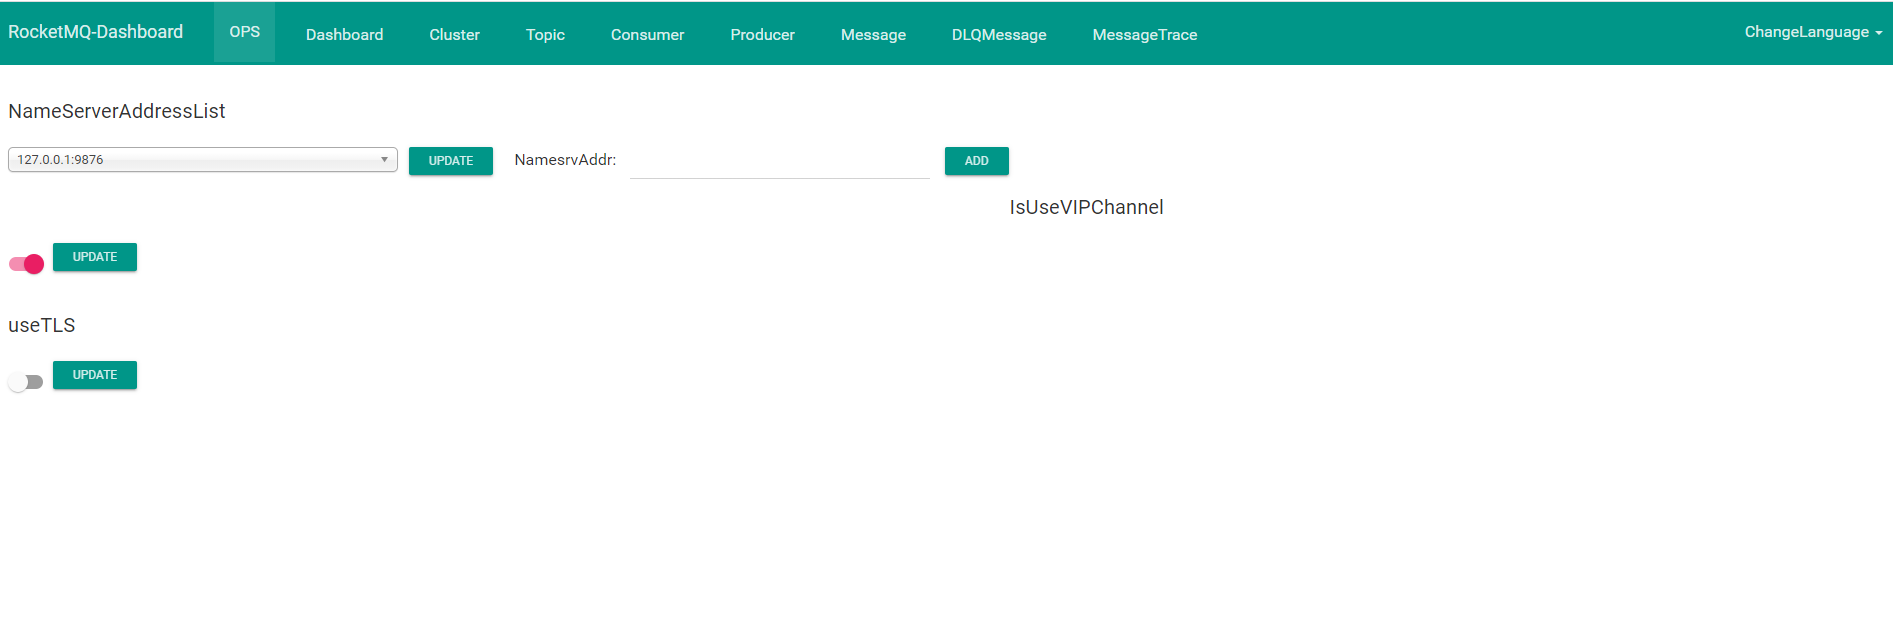Image resolution: width=1893 pixels, height=620 pixels.
Task: Click the NamesrvAddr: label
Action: coord(565,160)
